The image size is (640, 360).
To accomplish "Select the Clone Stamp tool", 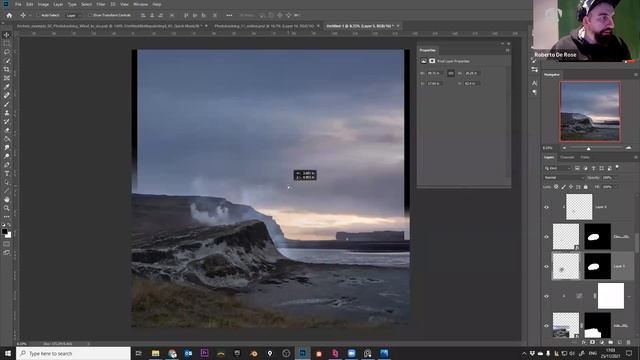I will (7, 113).
